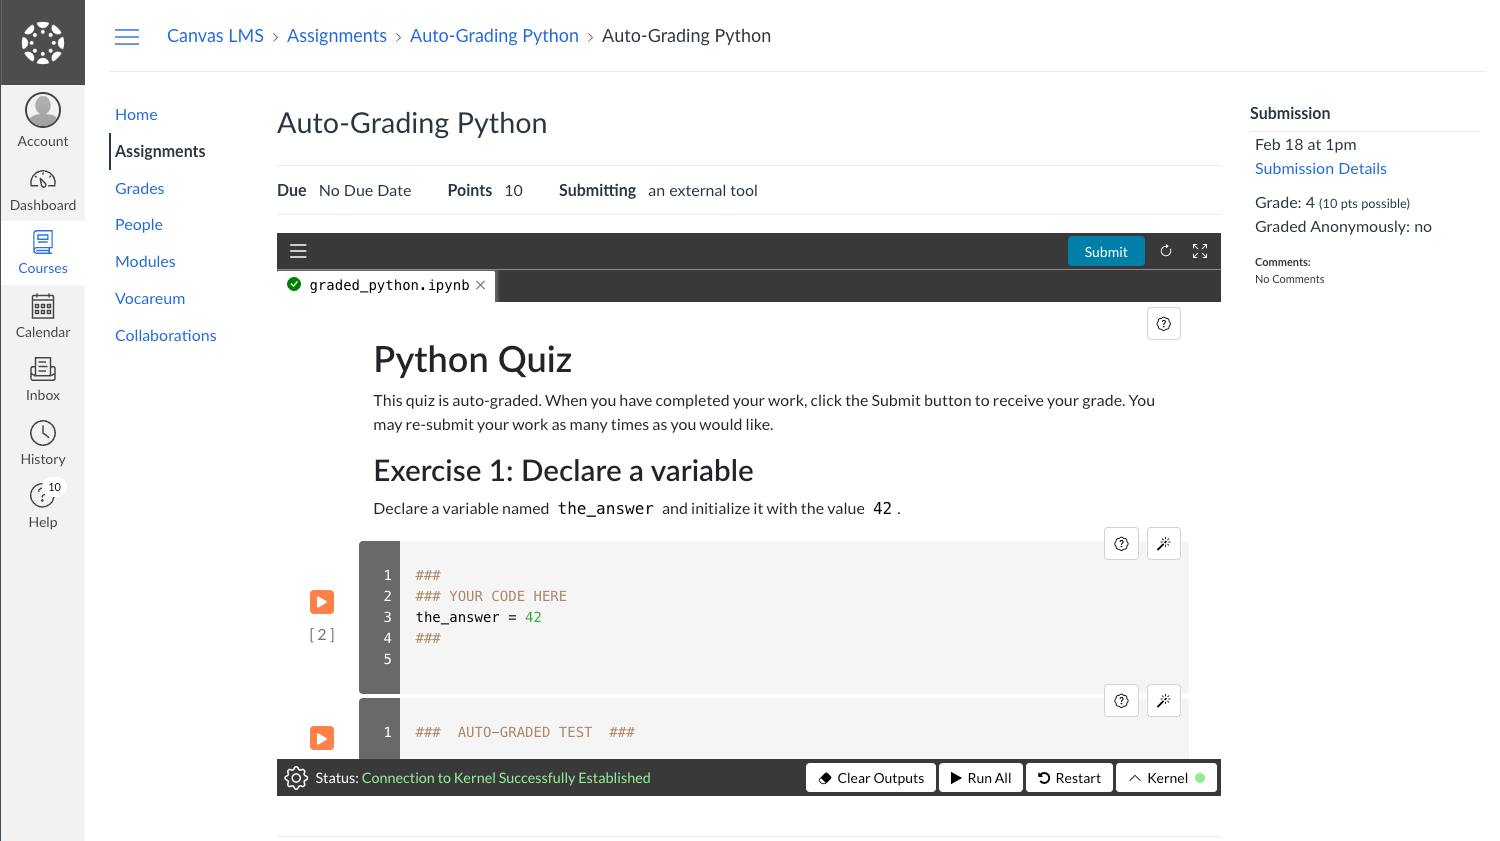Enter fullscreen mode for the notebook
The height and width of the screenshot is (841, 1500).
click(1200, 252)
